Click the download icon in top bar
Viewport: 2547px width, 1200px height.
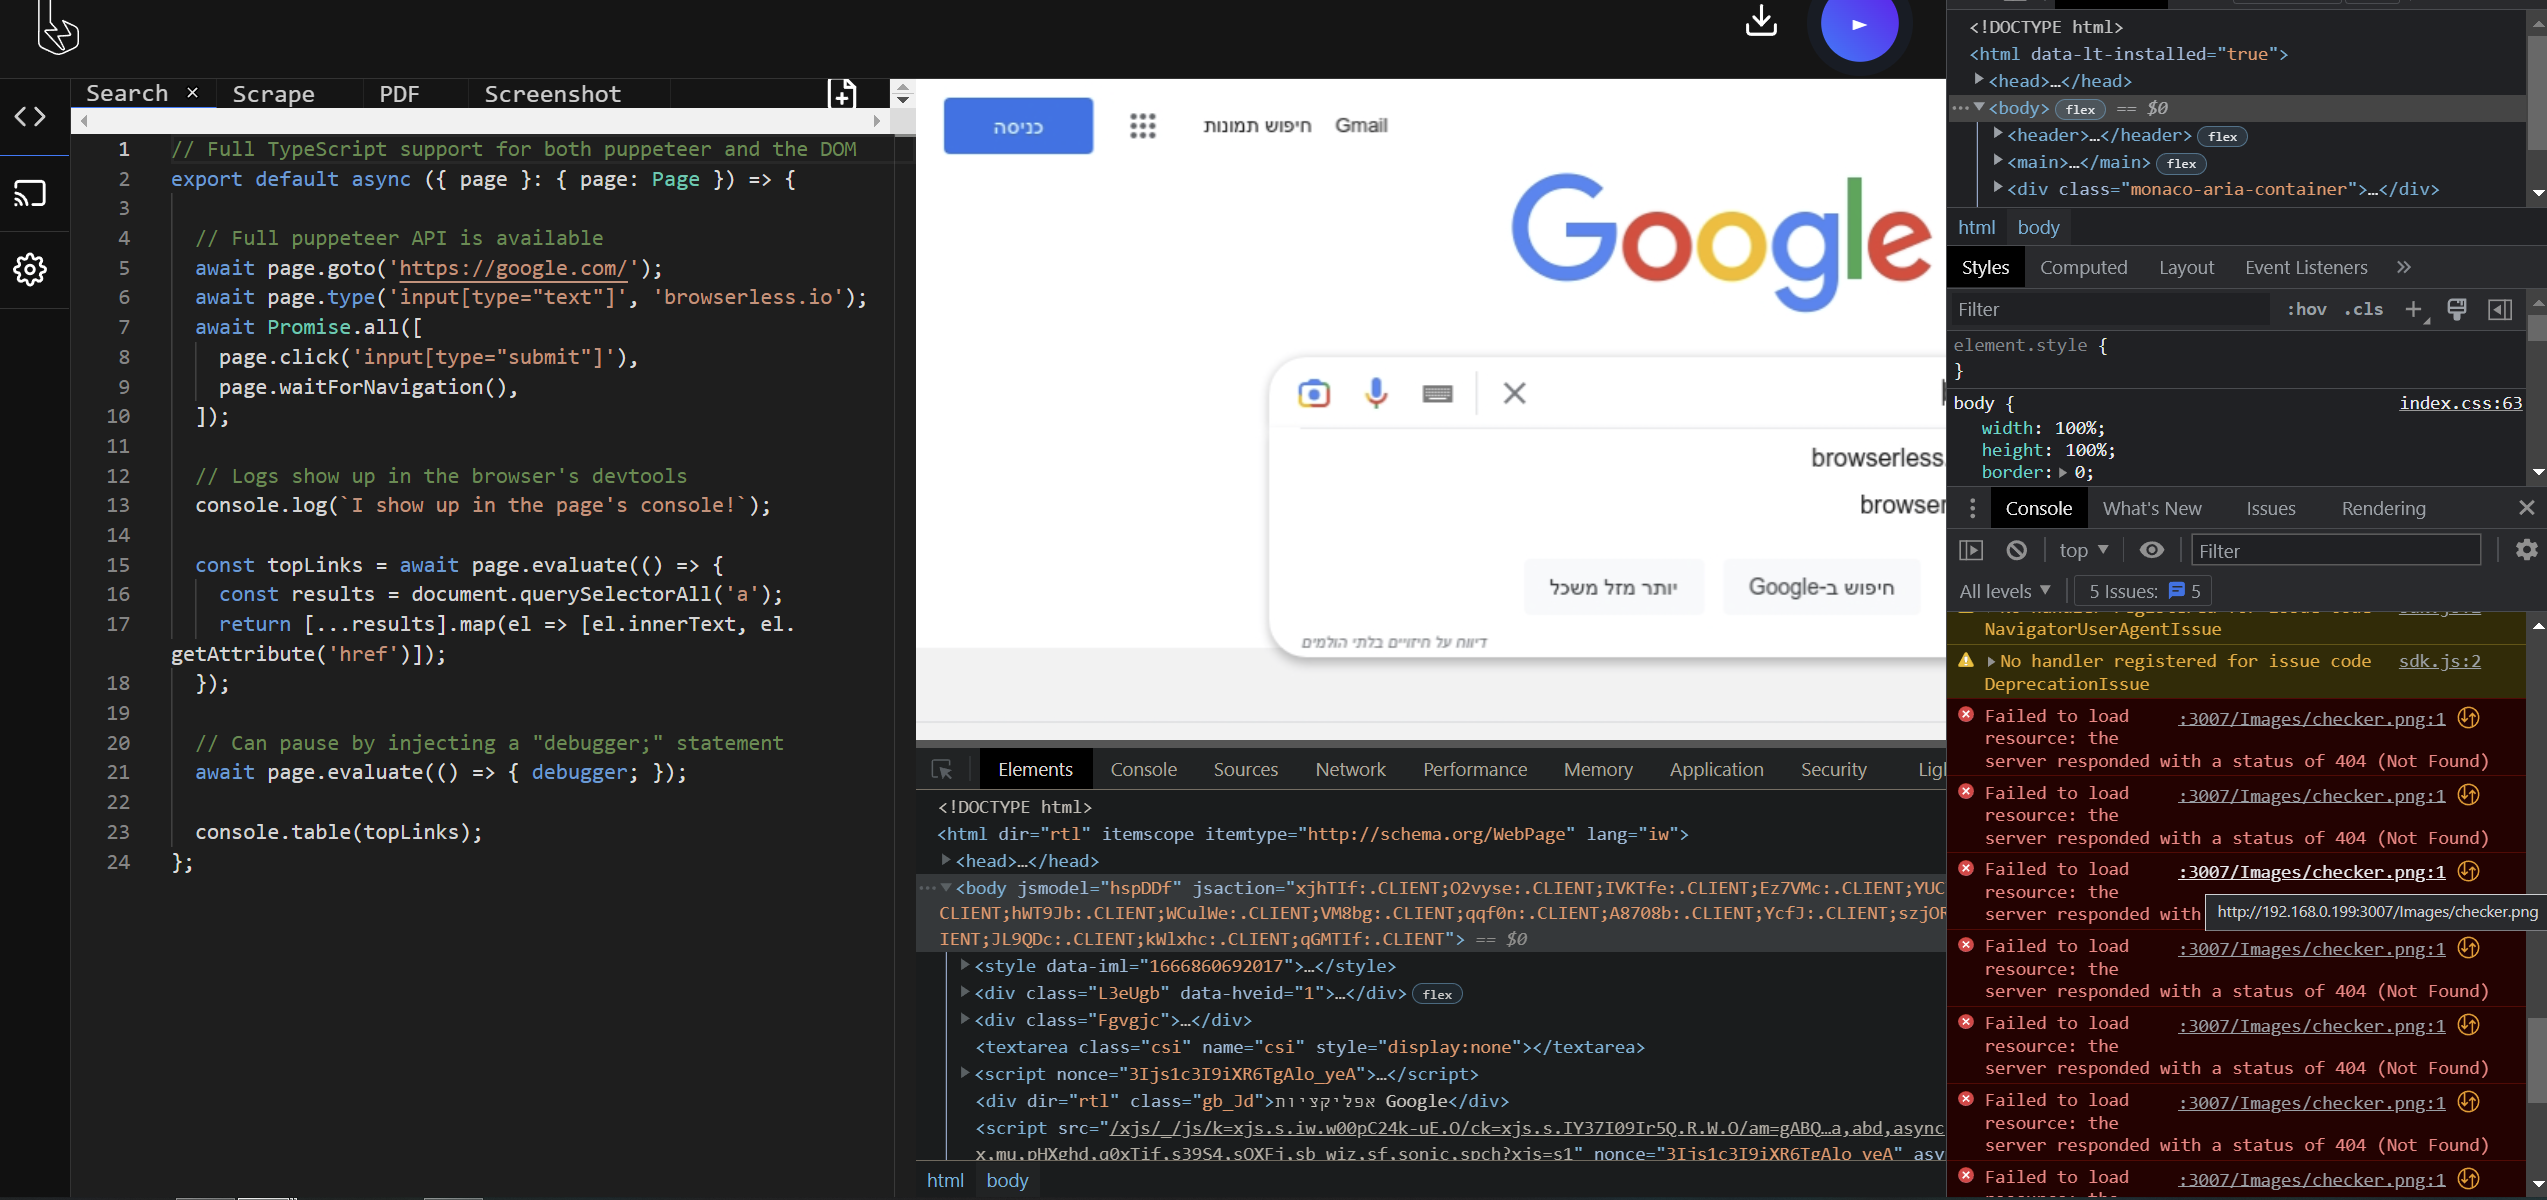pos(1761,20)
